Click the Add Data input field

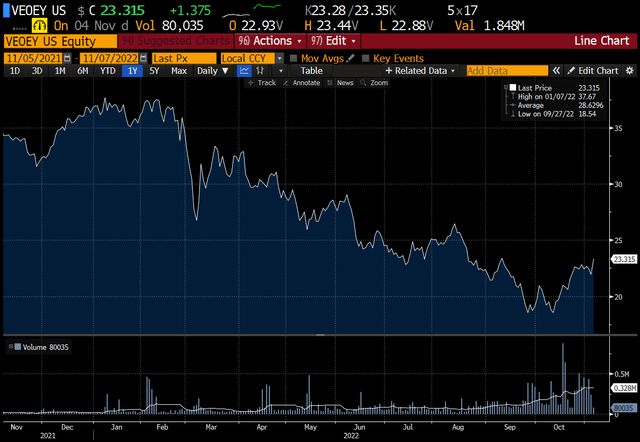pyautogui.click(x=507, y=71)
